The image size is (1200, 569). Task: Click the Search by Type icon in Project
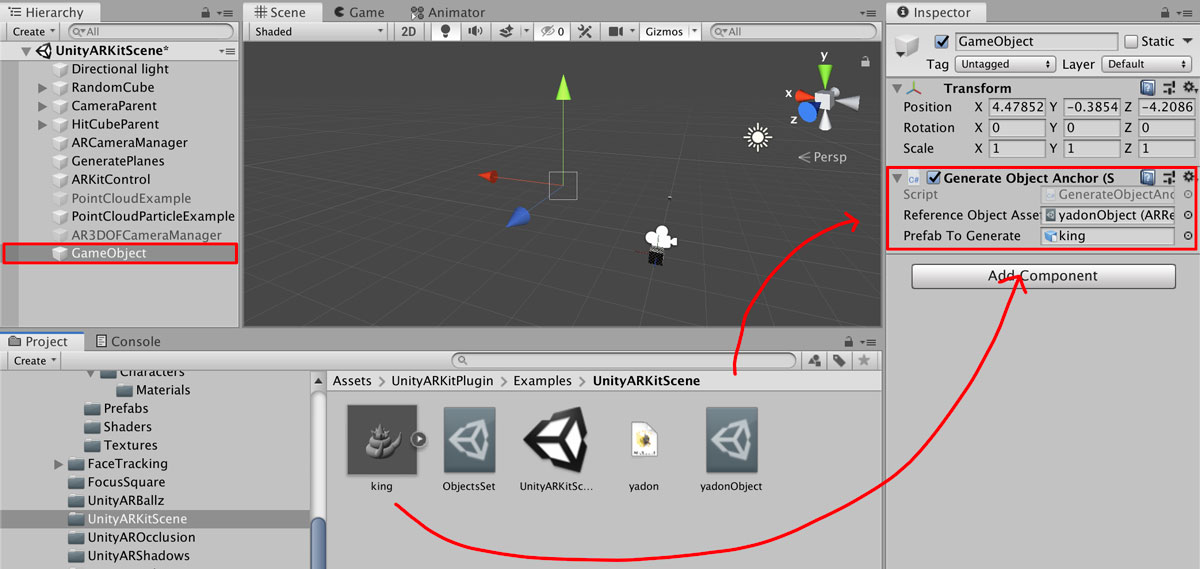[x=815, y=360]
